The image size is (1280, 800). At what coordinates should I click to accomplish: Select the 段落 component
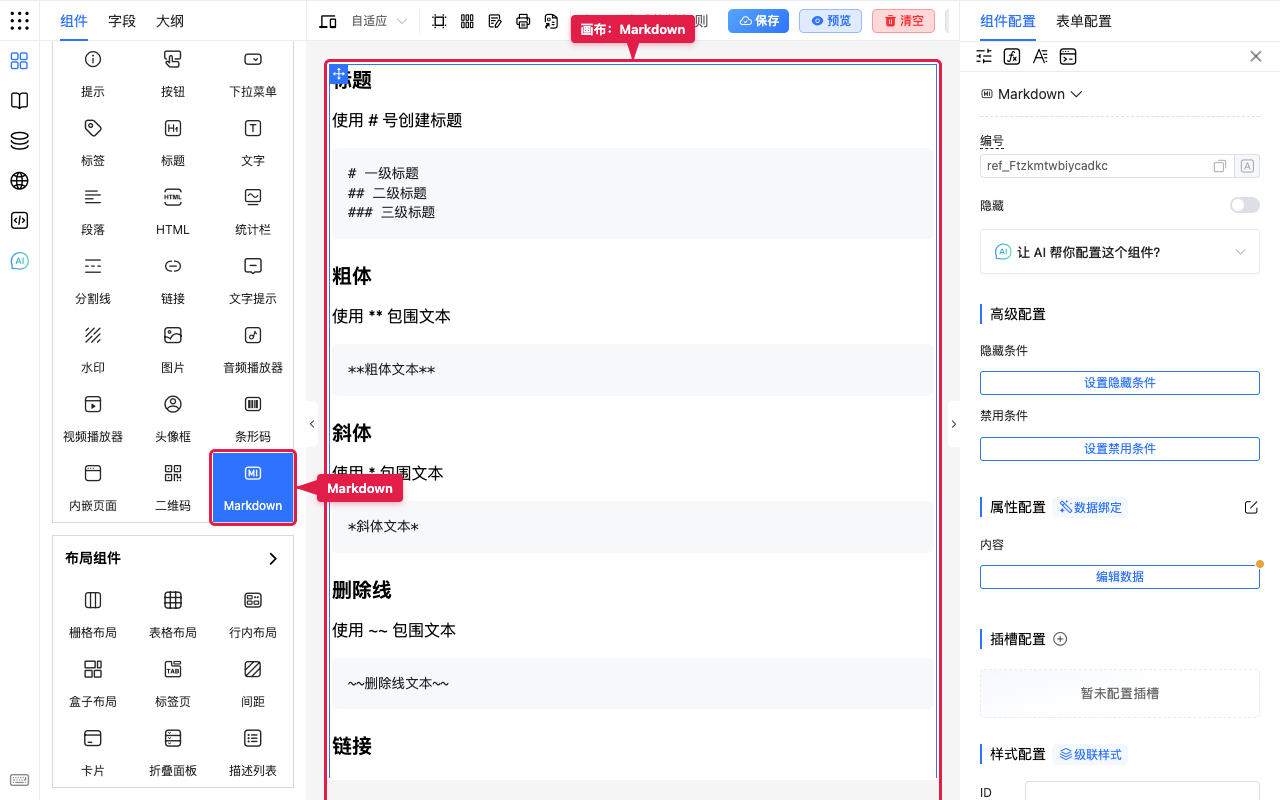point(93,211)
